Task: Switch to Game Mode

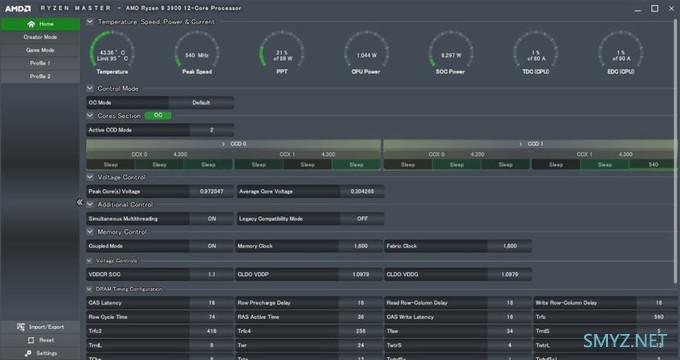Action: (40, 50)
